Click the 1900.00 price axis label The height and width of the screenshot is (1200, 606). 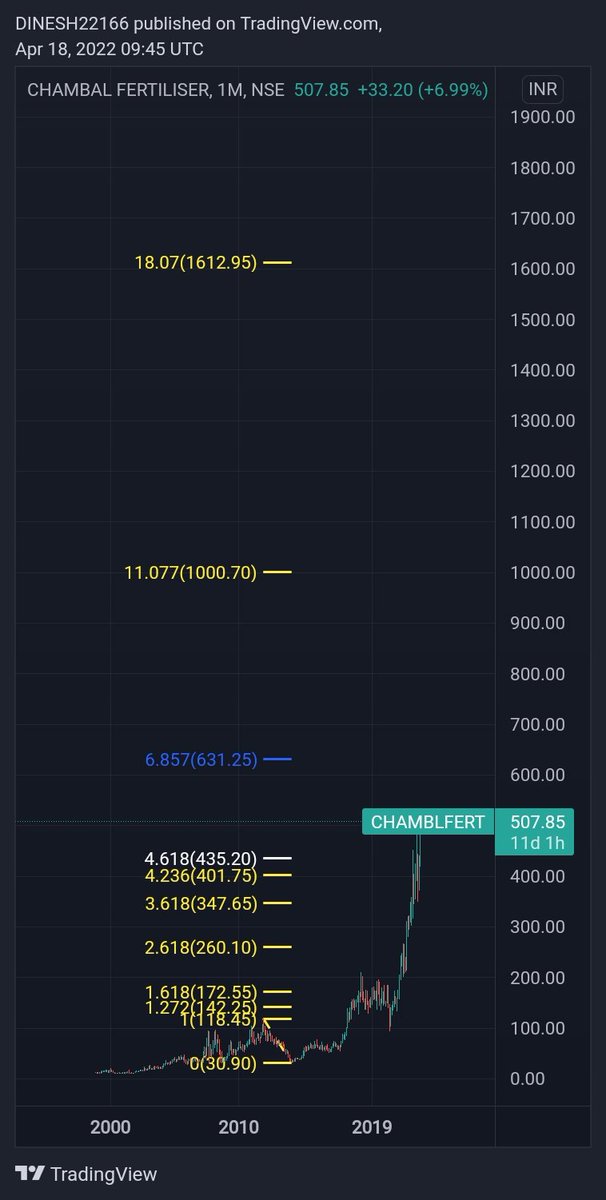541,117
